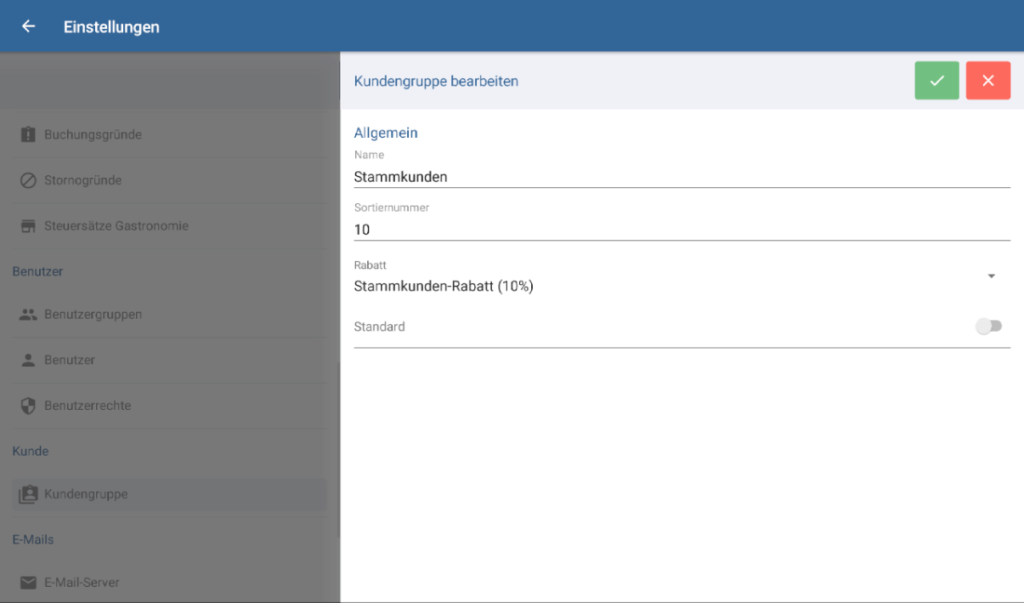
Task: Click the Stornogründe prohibition icon
Action: tap(28, 180)
